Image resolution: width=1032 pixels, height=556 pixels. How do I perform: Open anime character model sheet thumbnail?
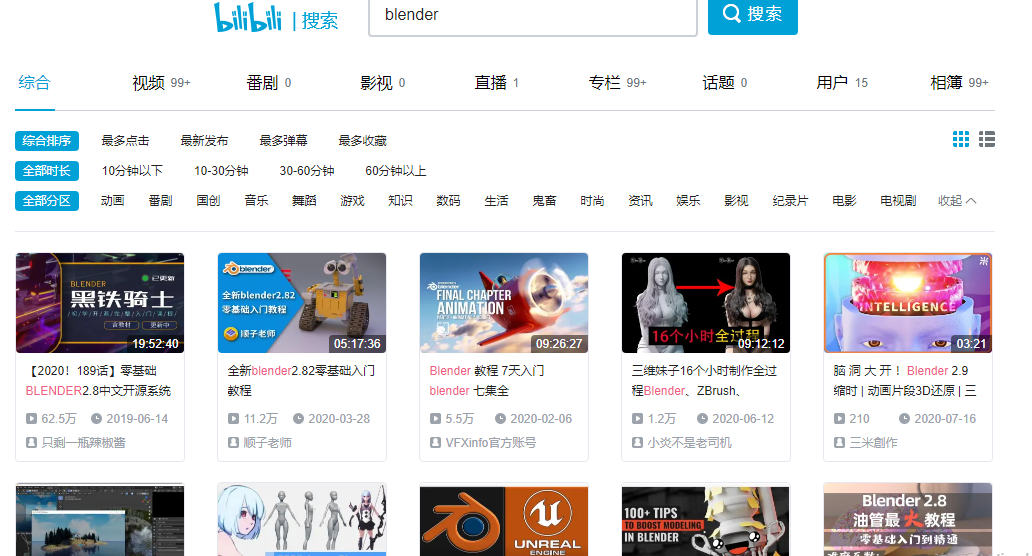[x=302, y=520]
